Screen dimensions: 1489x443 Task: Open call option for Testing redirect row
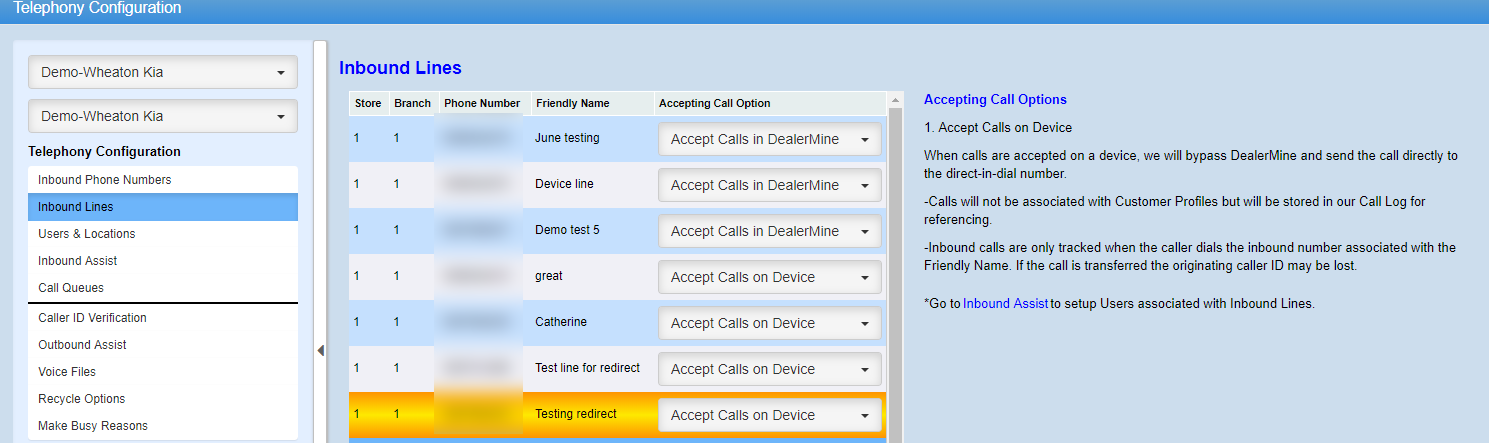pos(769,415)
